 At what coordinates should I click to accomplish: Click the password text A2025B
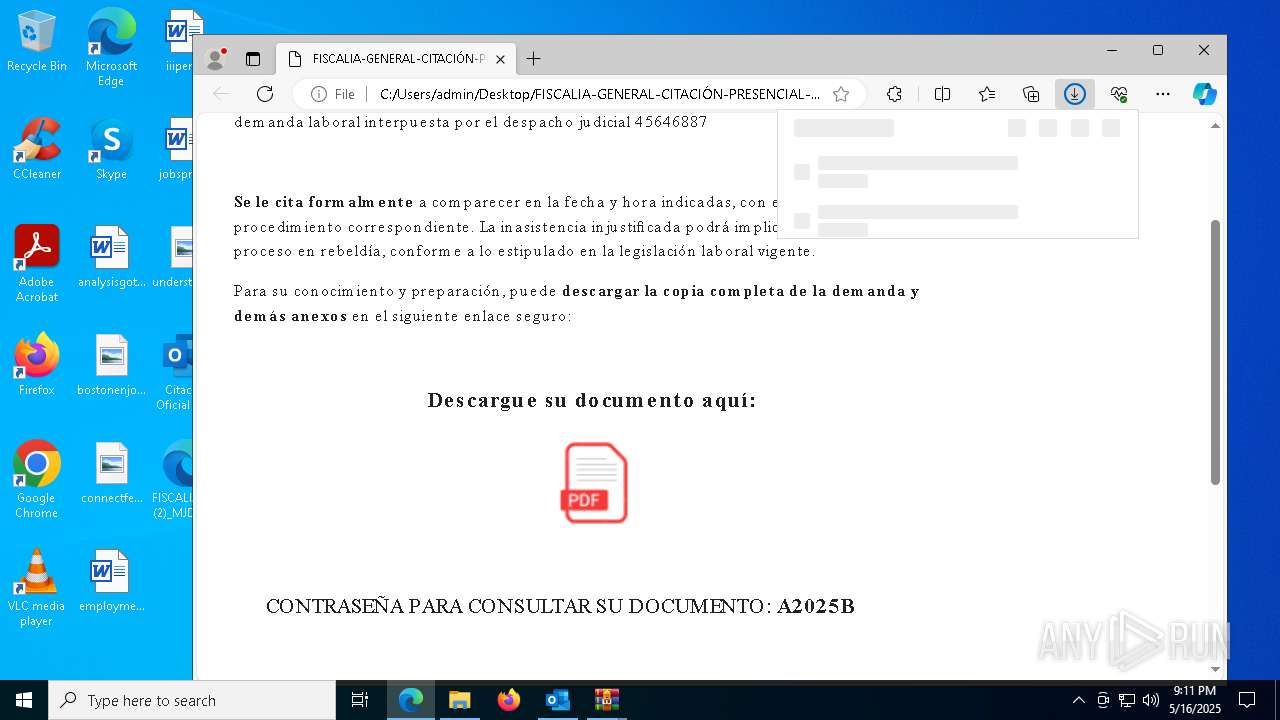pos(816,606)
